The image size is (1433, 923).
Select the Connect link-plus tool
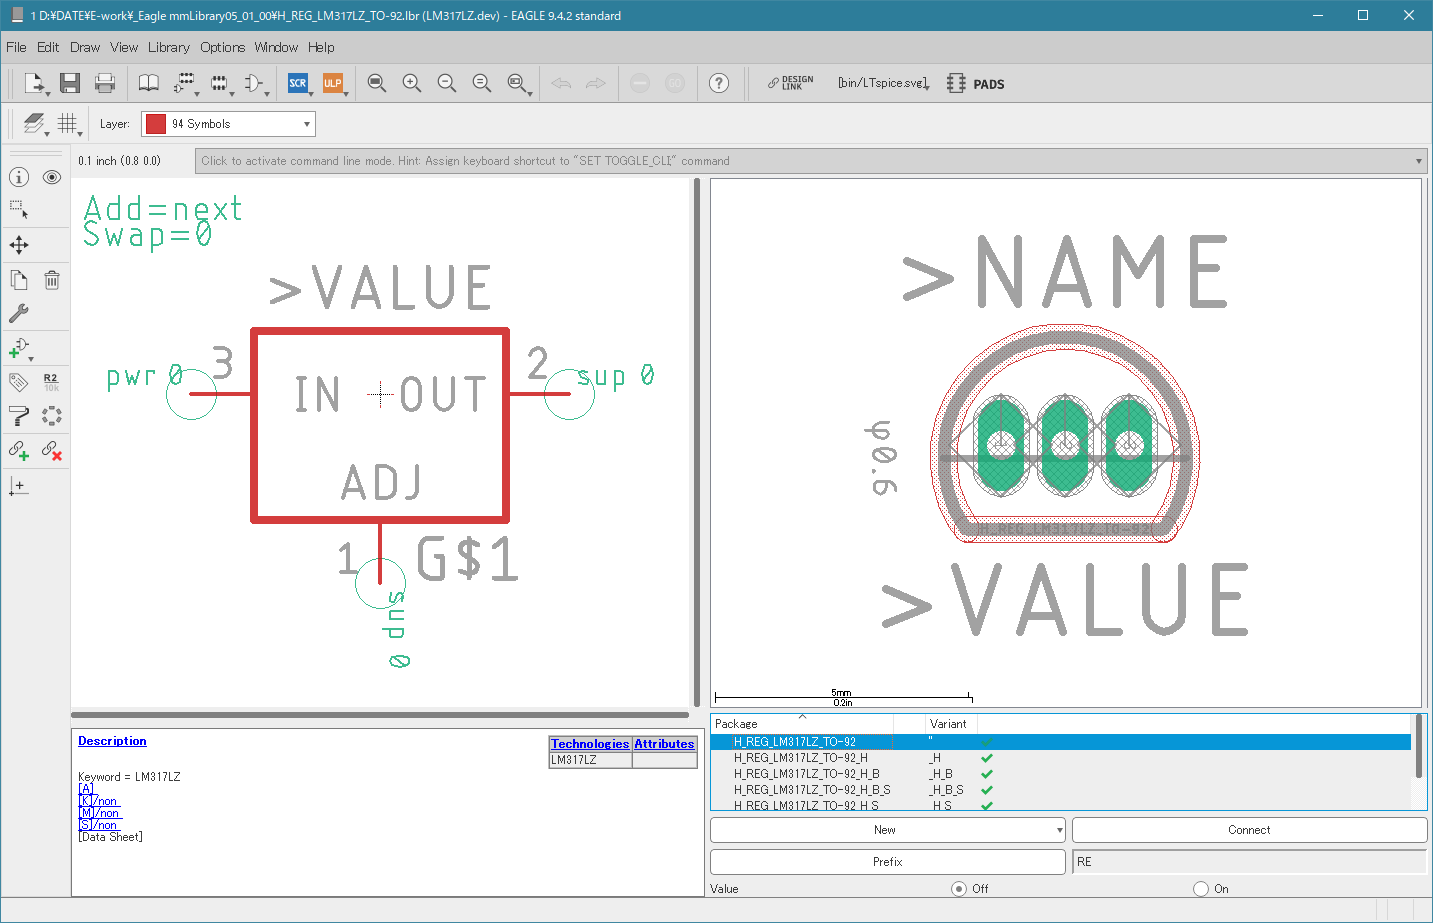coord(19,450)
